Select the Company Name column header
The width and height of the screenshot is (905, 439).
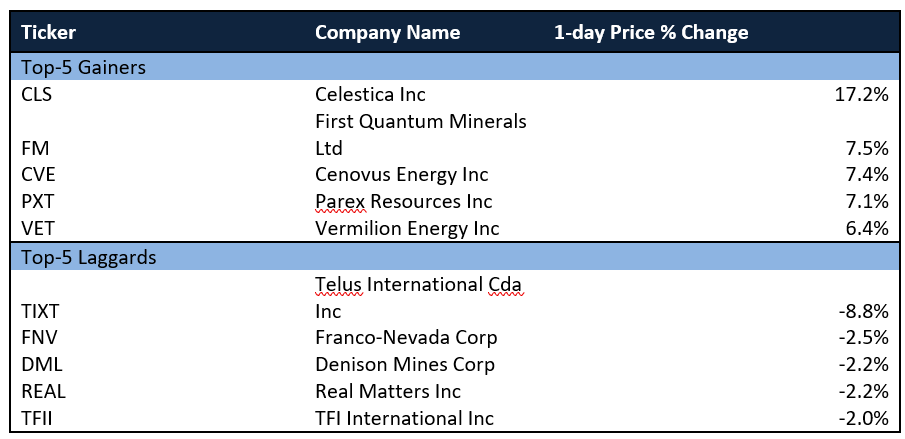pos(387,32)
